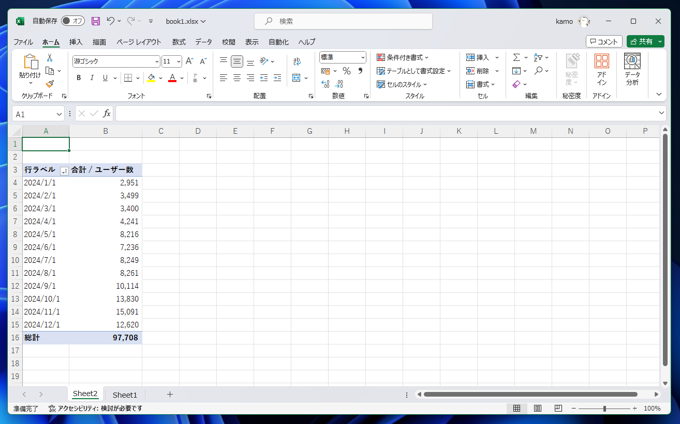Collapse the ribbon with chevron

[659, 95]
